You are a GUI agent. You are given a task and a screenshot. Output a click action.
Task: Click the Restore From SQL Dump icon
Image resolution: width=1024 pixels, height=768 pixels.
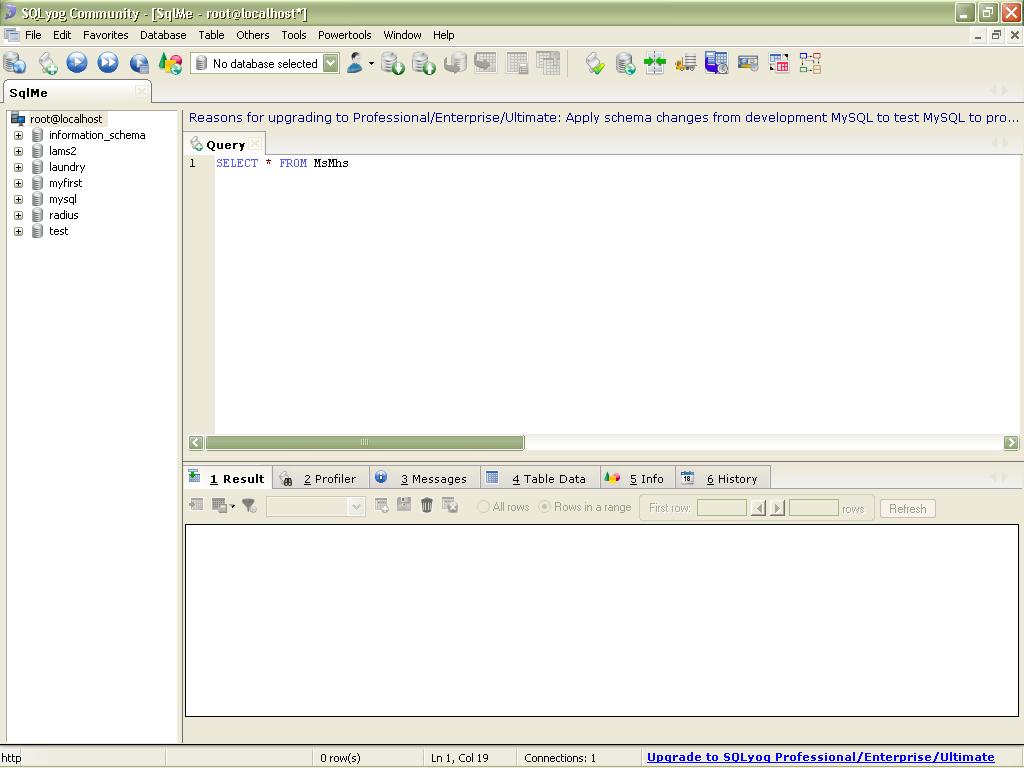click(455, 63)
